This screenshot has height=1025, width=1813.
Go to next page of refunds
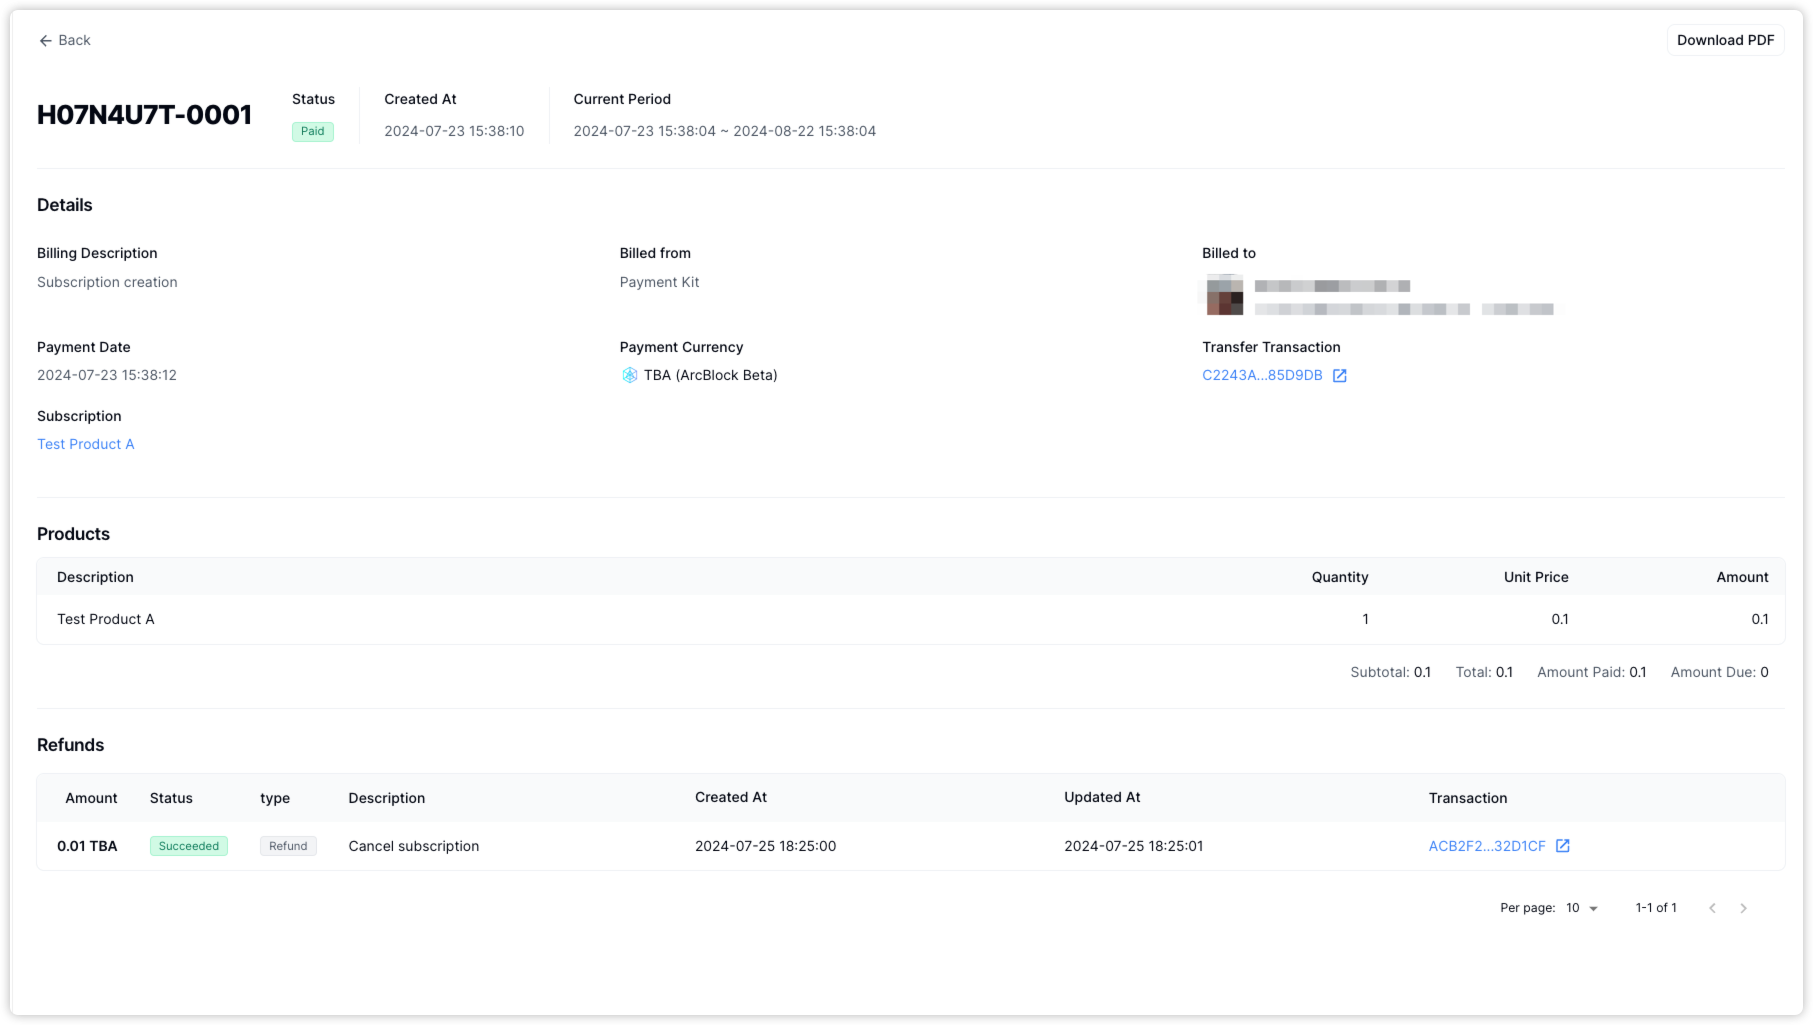point(1743,908)
